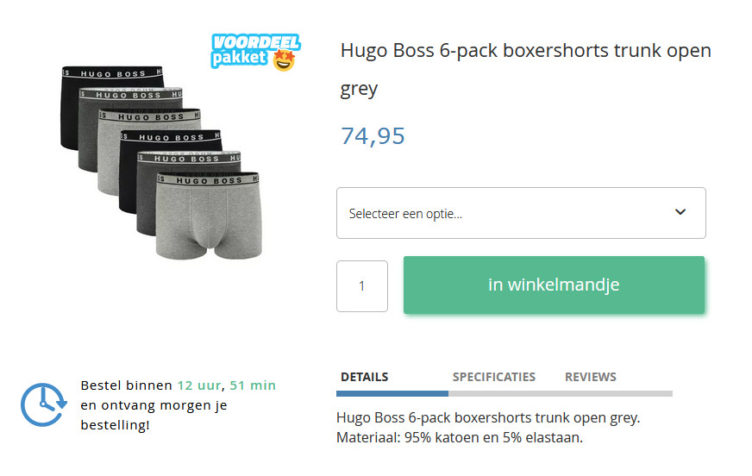Image resolution: width=752 pixels, height=476 pixels.
Task: Click the Bestel binnen delivery message
Action: [x=178, y=405]
